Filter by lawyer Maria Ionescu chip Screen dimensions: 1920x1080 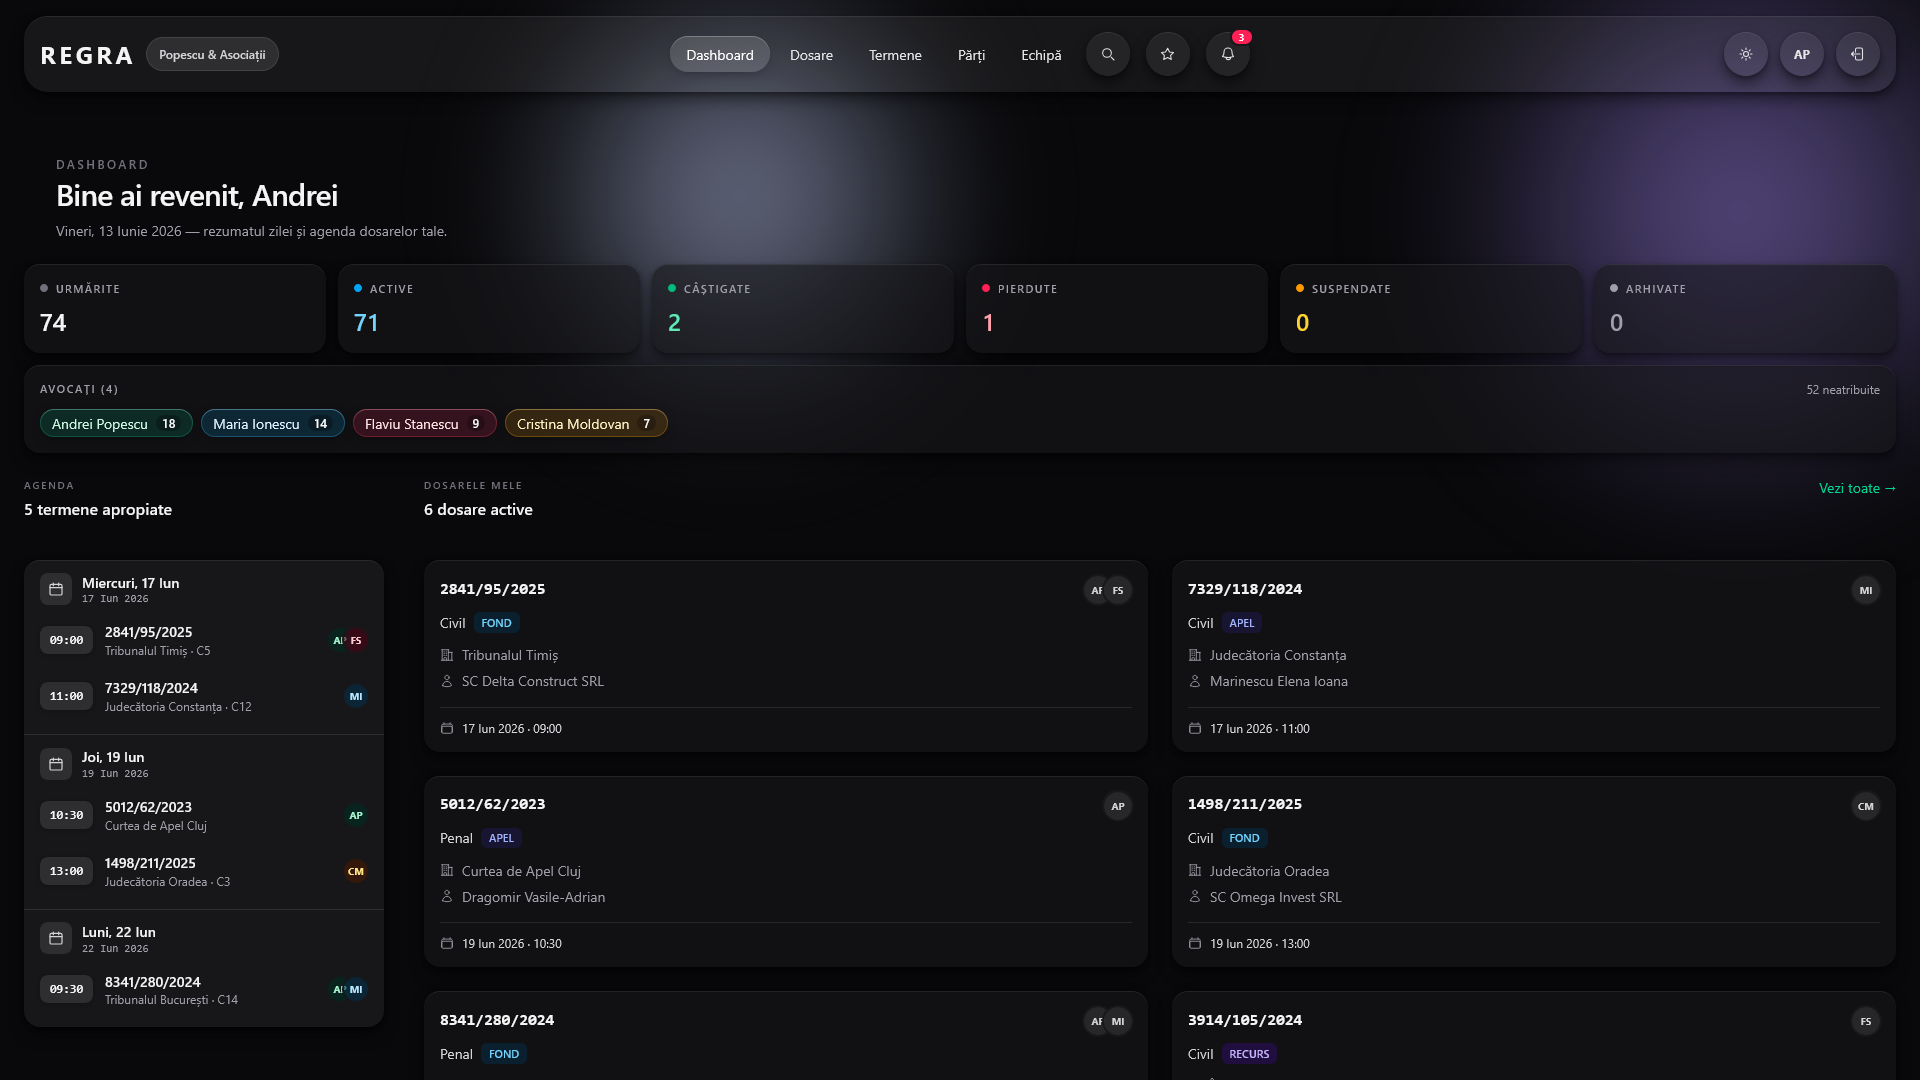tap(272, 423)
